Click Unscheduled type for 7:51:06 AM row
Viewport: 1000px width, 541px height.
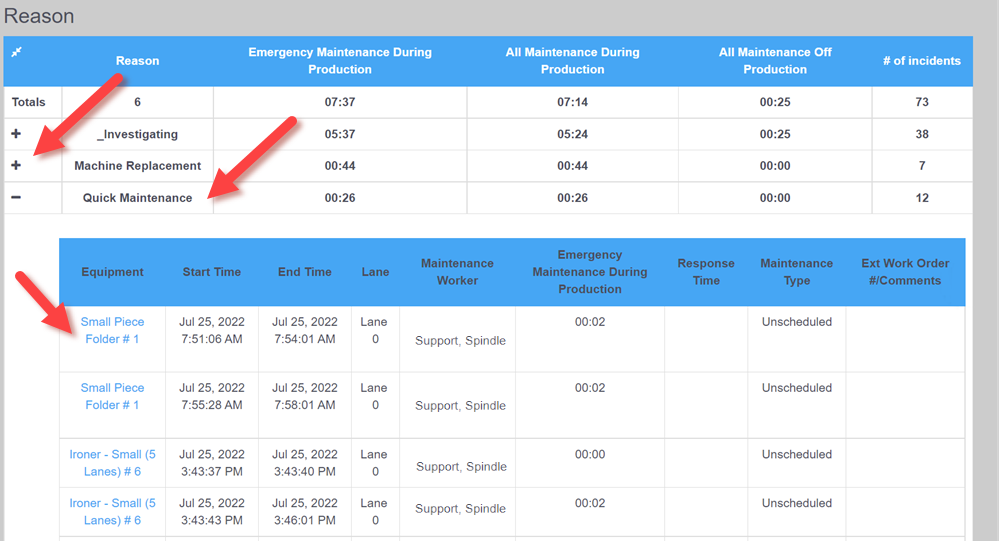point(797,322)
